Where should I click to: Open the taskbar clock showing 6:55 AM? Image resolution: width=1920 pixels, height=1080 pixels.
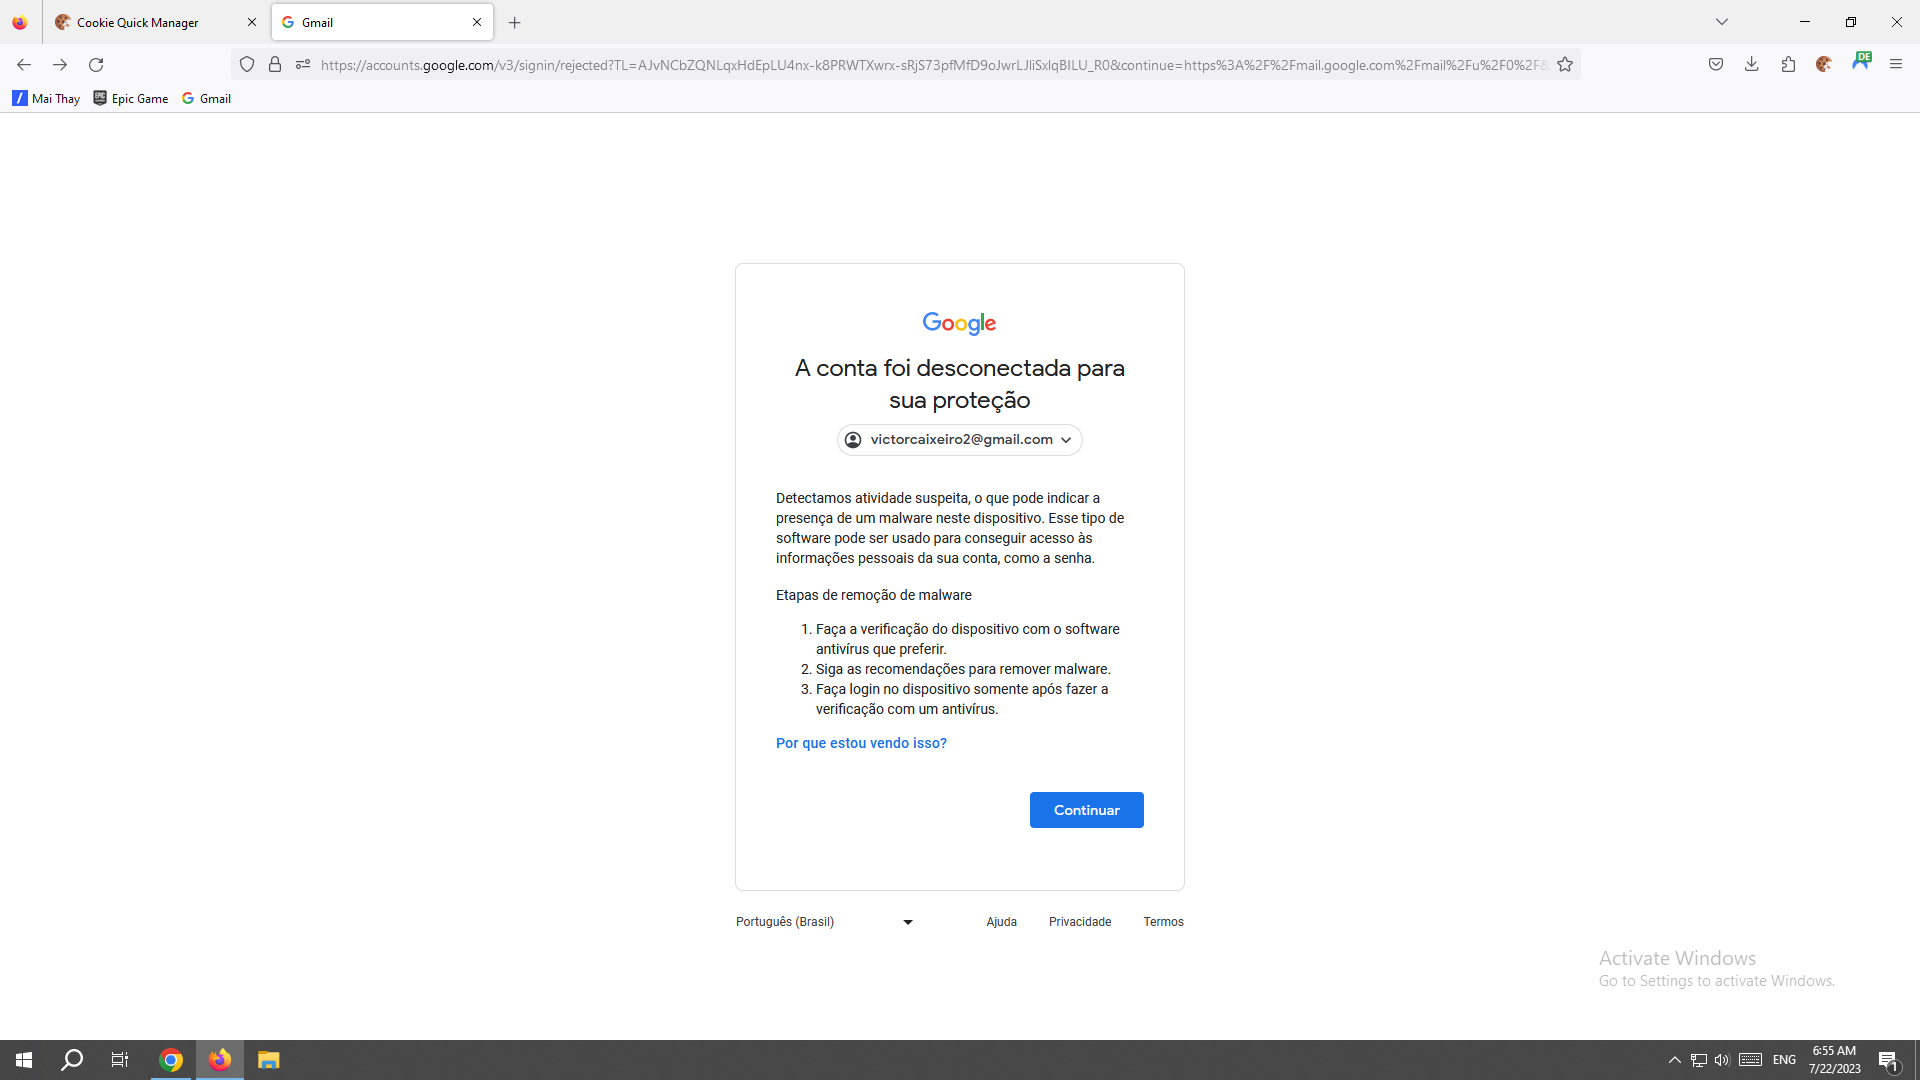(x=1834, y=1060)
